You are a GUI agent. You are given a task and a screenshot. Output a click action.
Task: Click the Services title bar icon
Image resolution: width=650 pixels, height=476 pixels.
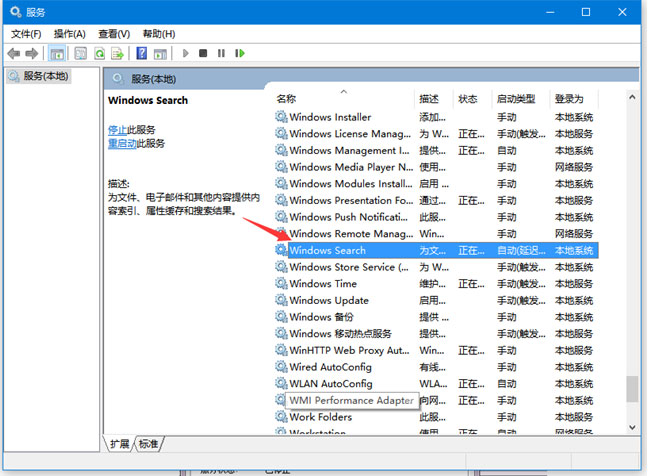(16, 12)
